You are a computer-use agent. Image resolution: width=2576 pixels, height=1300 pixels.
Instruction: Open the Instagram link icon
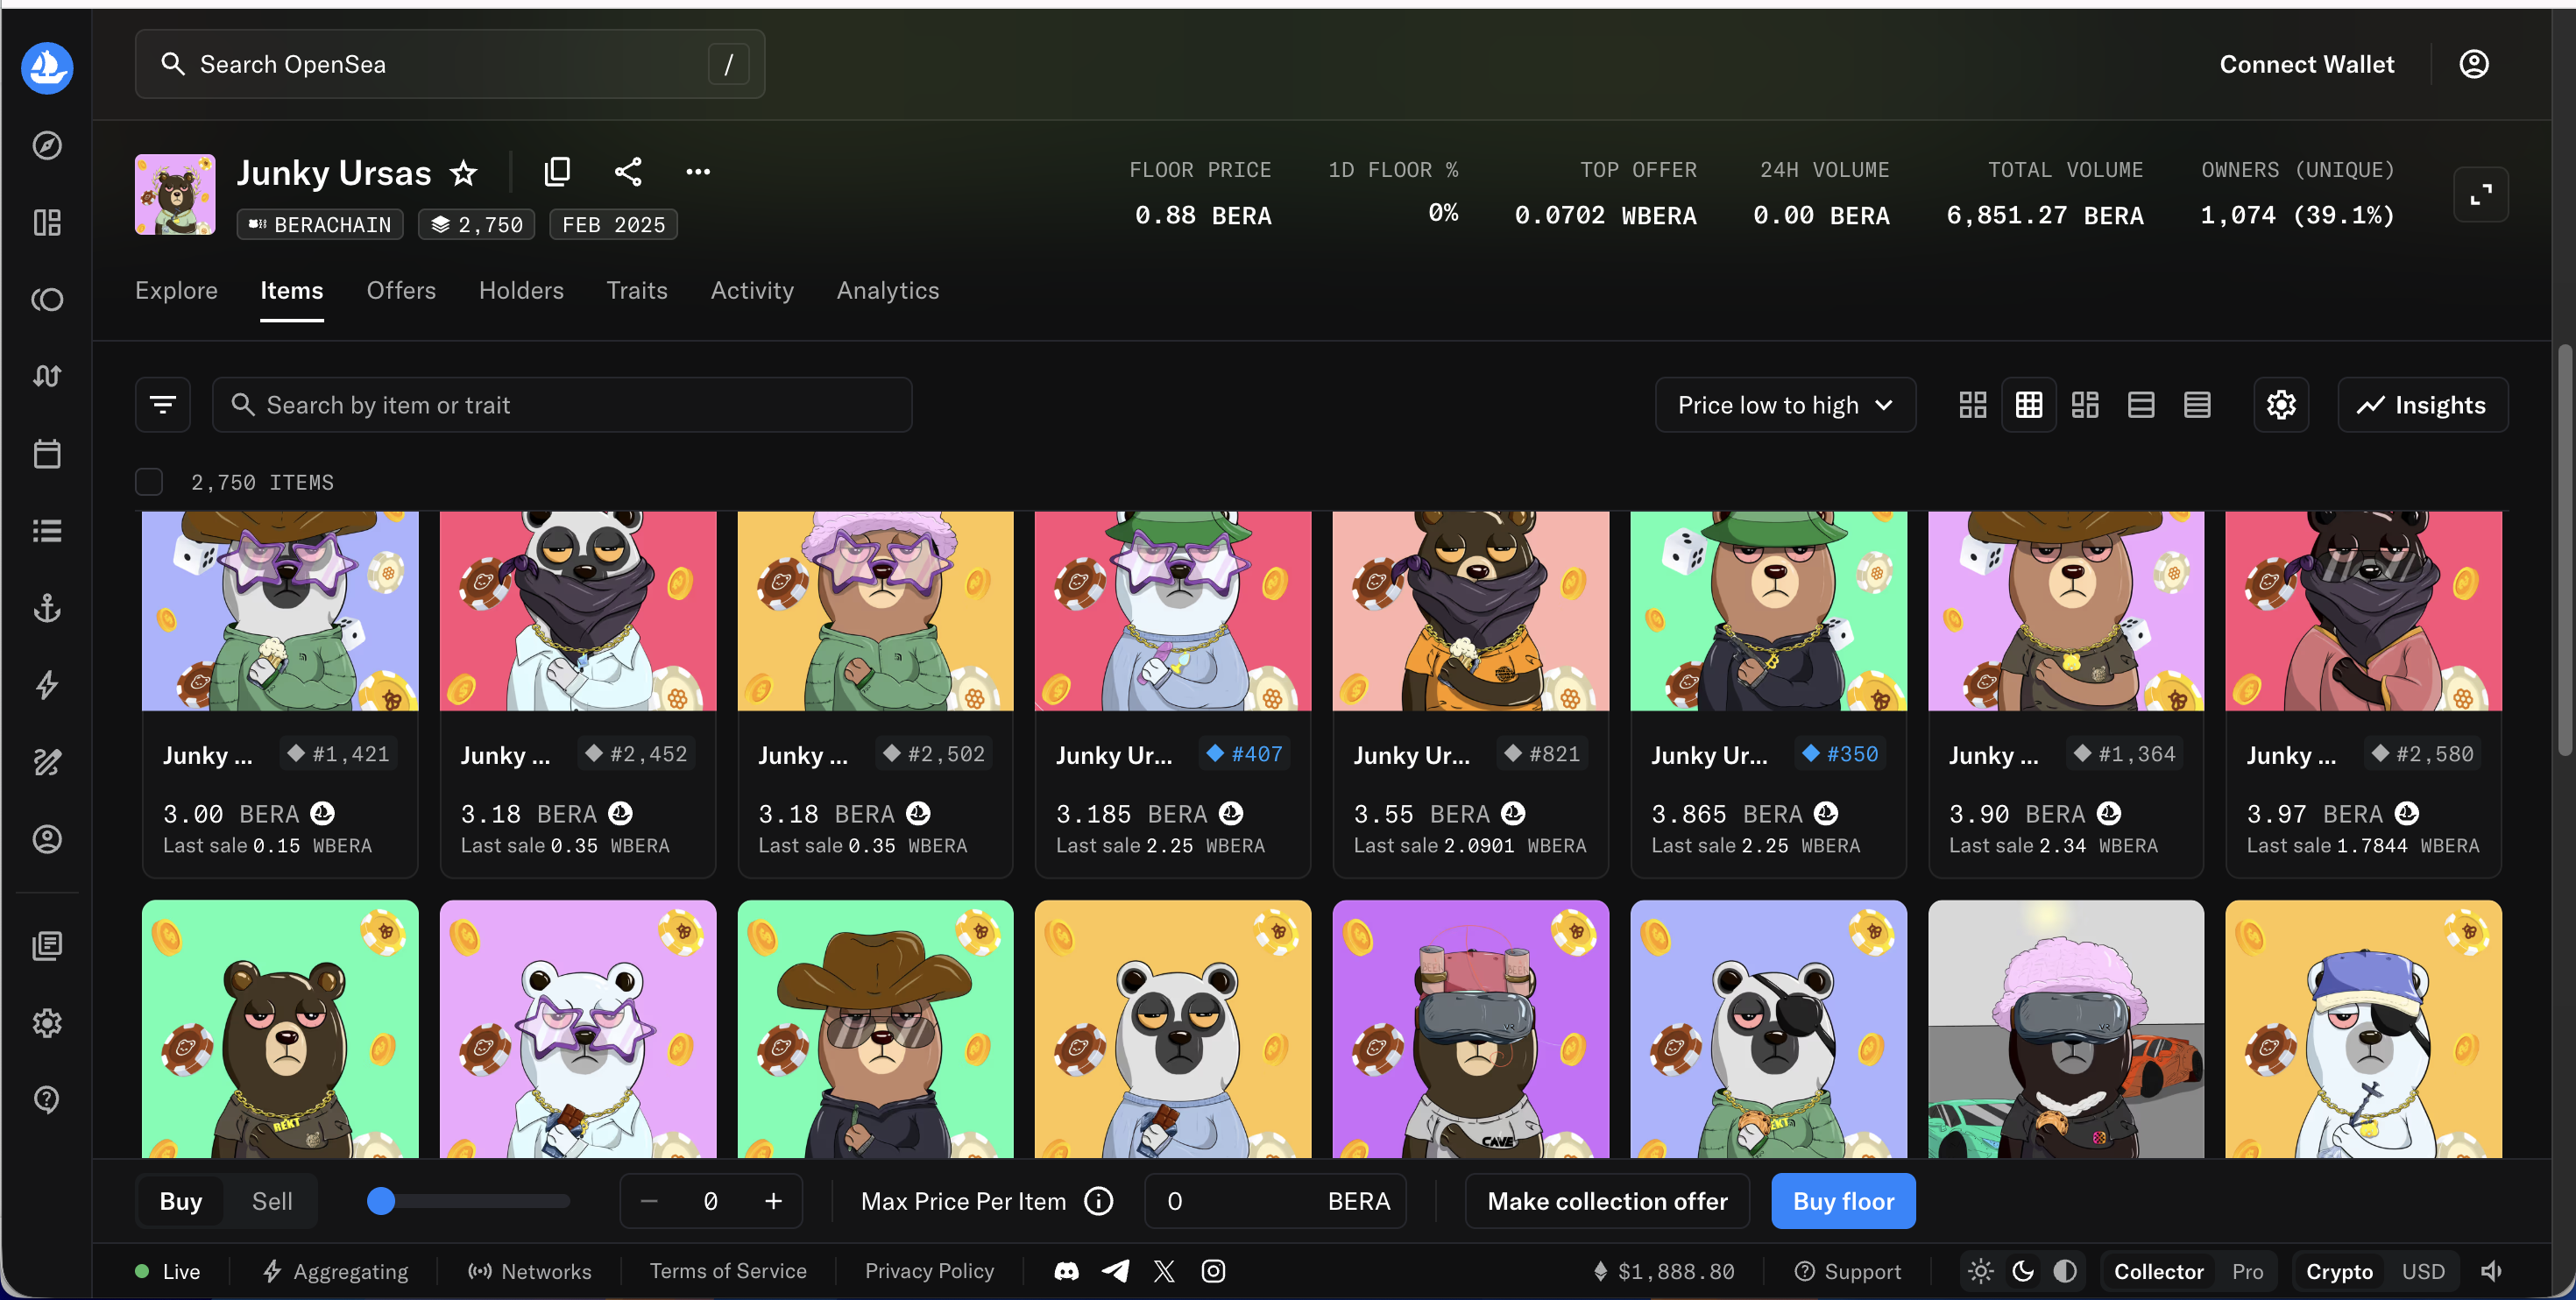pos(1213,1271)
